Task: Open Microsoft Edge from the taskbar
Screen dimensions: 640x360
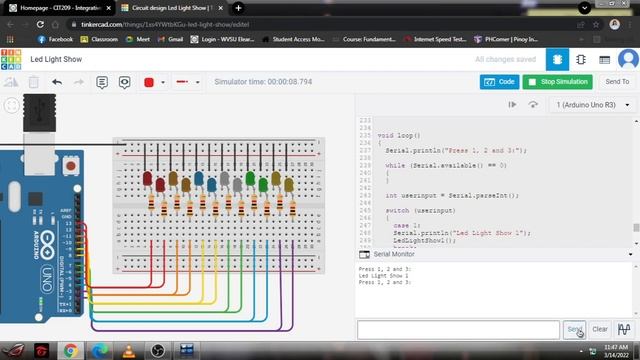Action: pyautogui.click(x=100, y=351)
